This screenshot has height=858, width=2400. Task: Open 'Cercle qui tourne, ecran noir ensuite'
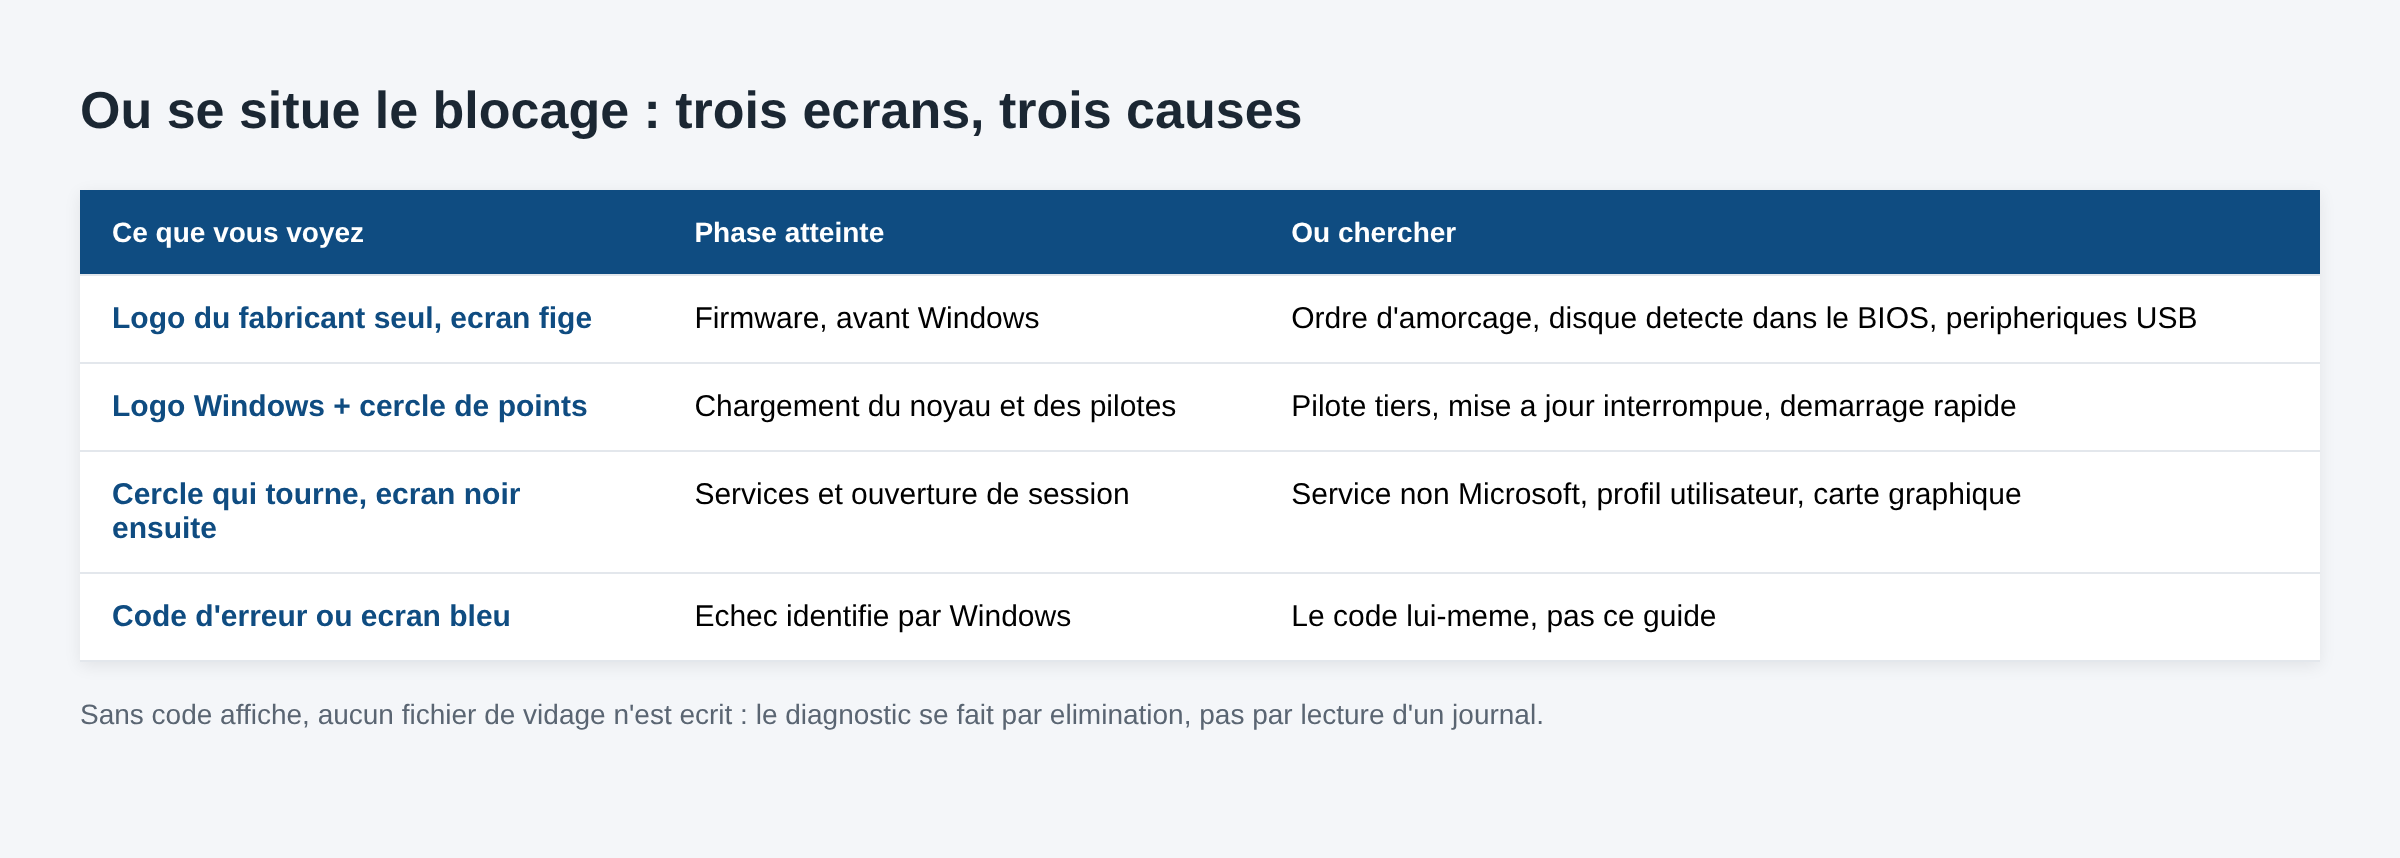tap(316, 511)
